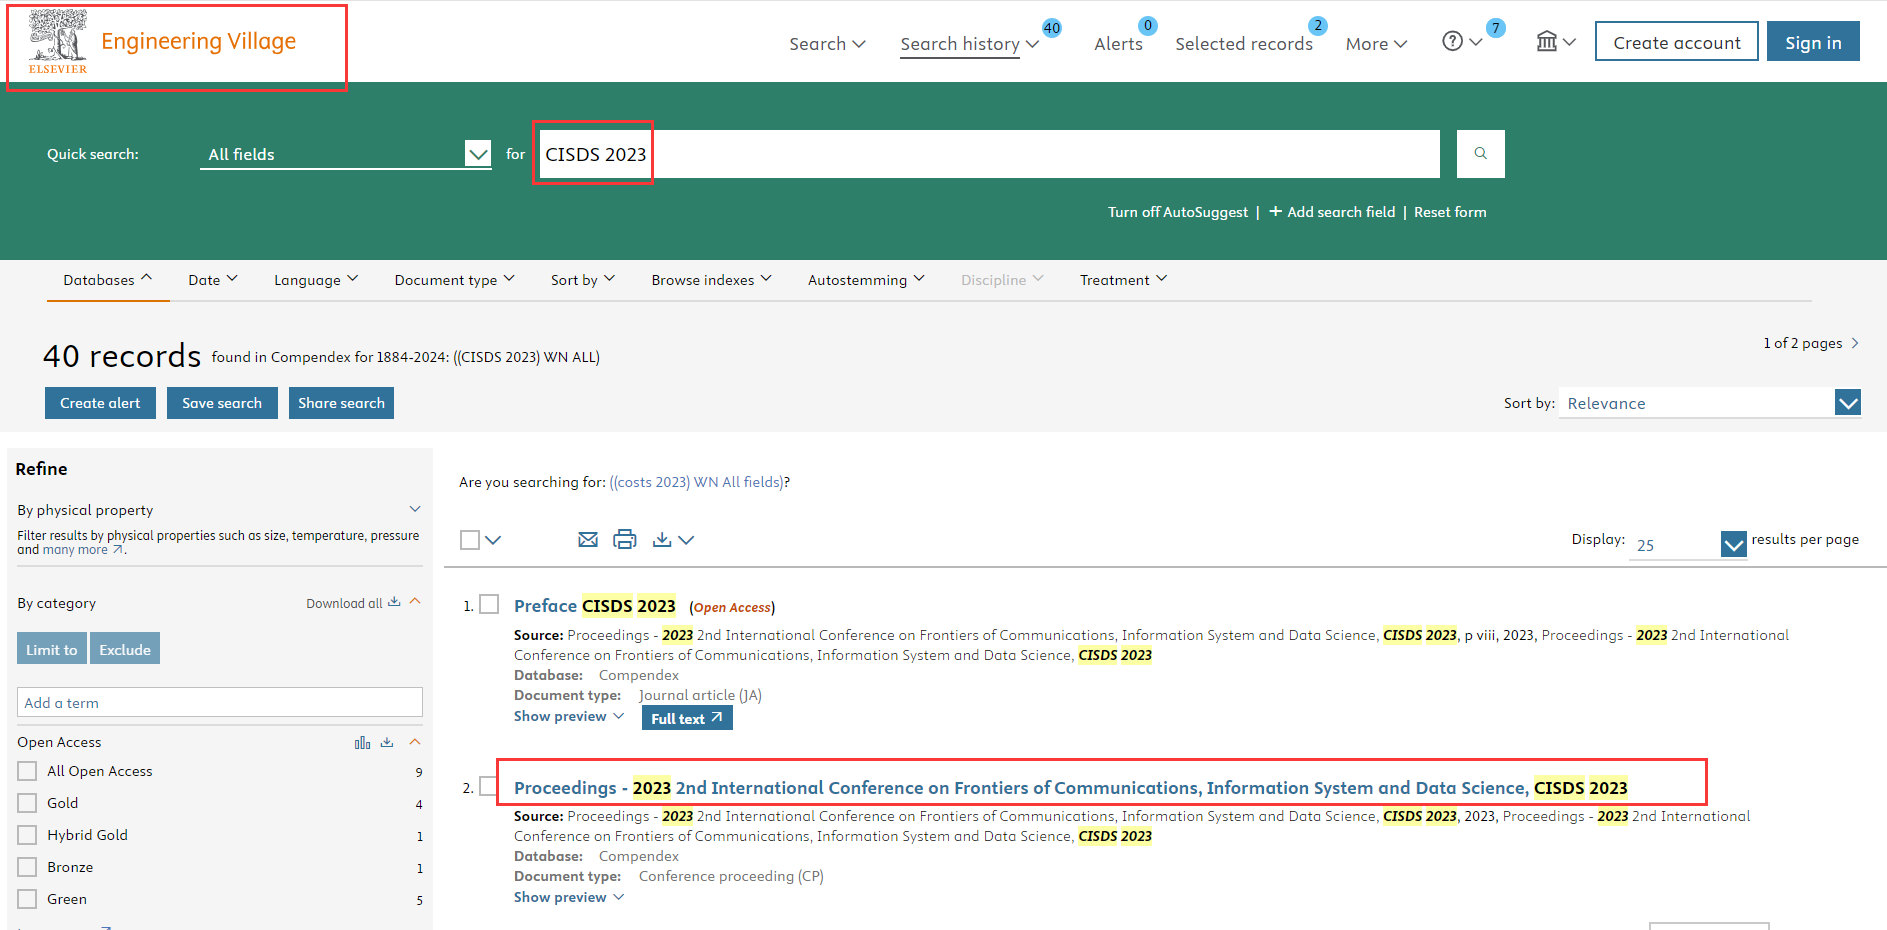Viewport: 1887px width, 930px height.
Task: Click the magnifier search submit button
Action: 1480,153
